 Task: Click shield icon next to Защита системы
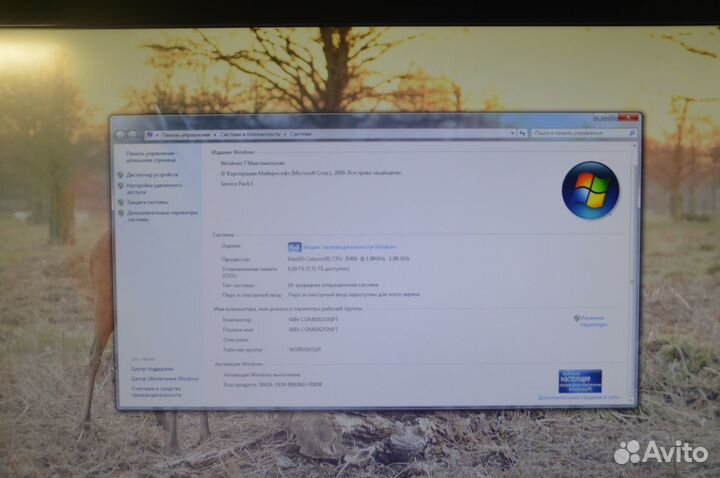click(x=121, y=202)
